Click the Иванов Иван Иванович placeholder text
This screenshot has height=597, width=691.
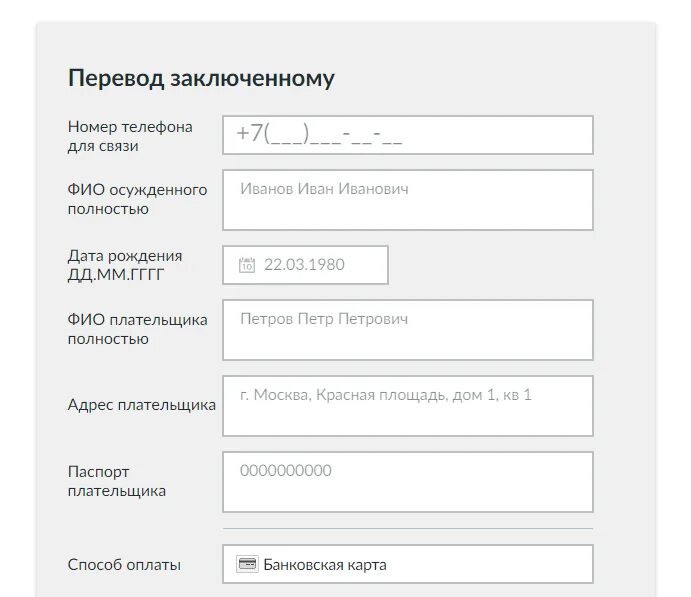point(324,189)
